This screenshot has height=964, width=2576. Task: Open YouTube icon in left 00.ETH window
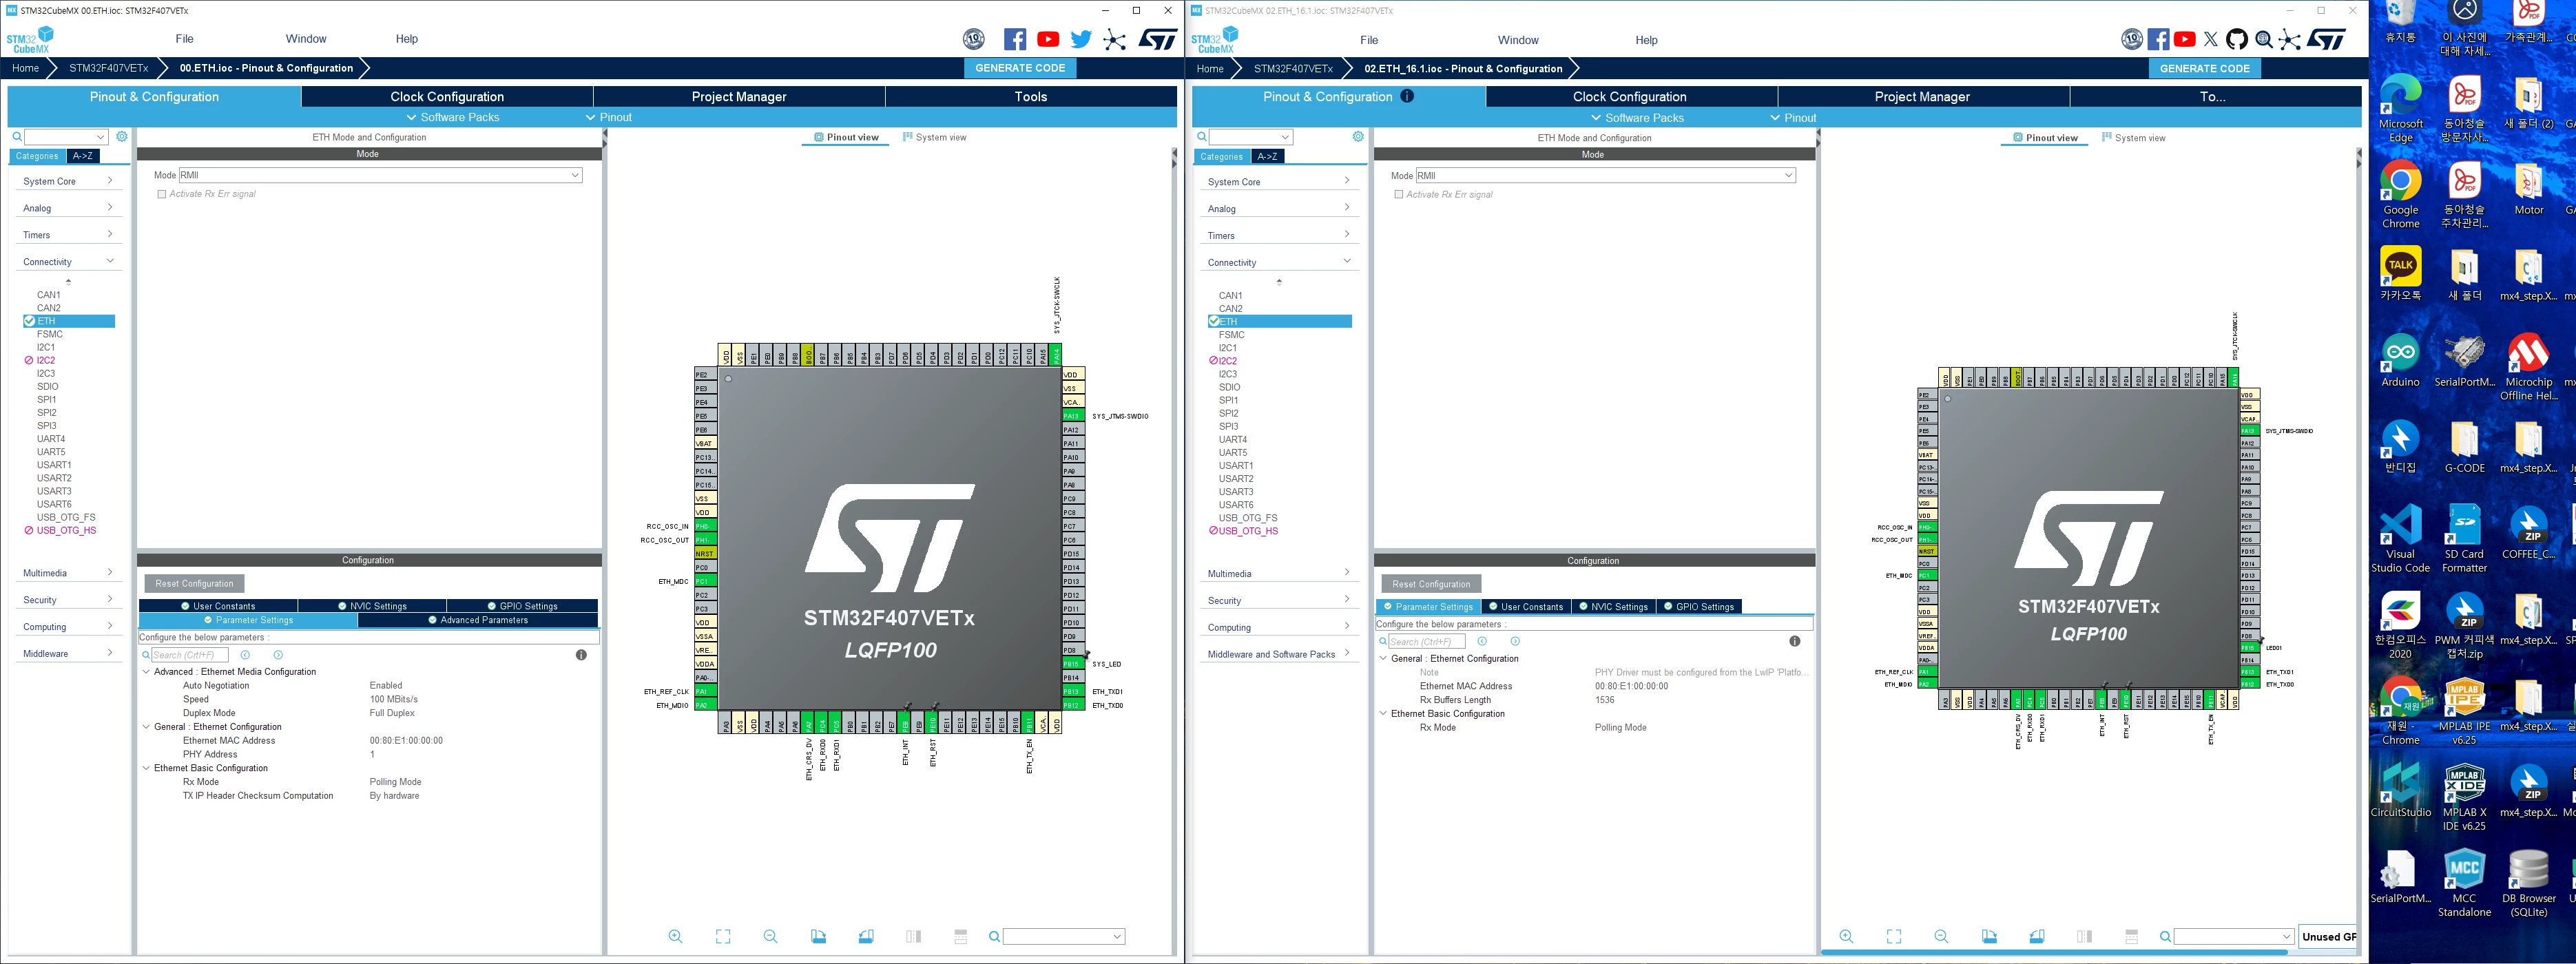[1048, 39]
